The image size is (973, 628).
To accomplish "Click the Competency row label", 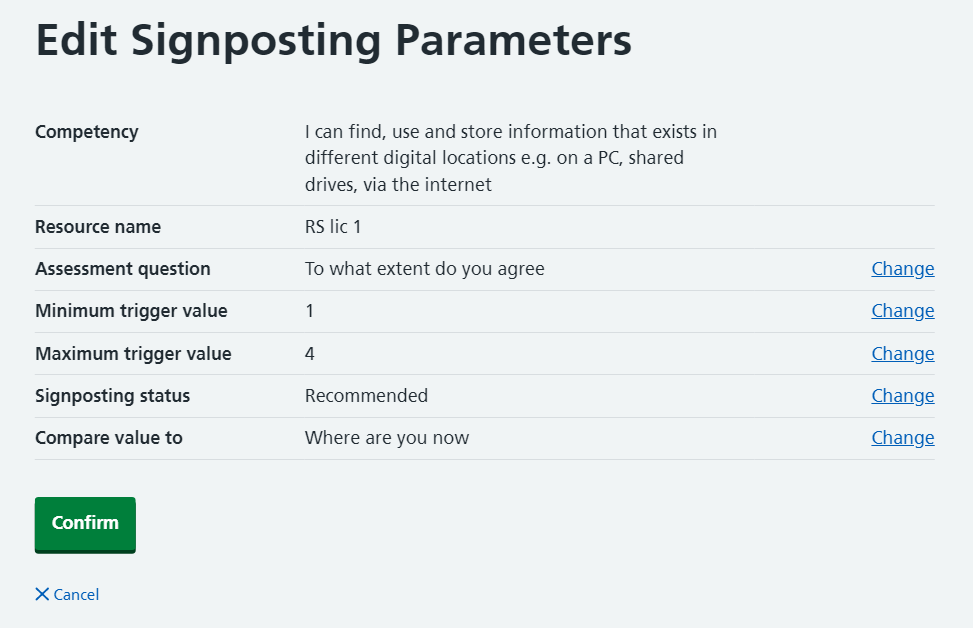I will (x=87, y=132).
